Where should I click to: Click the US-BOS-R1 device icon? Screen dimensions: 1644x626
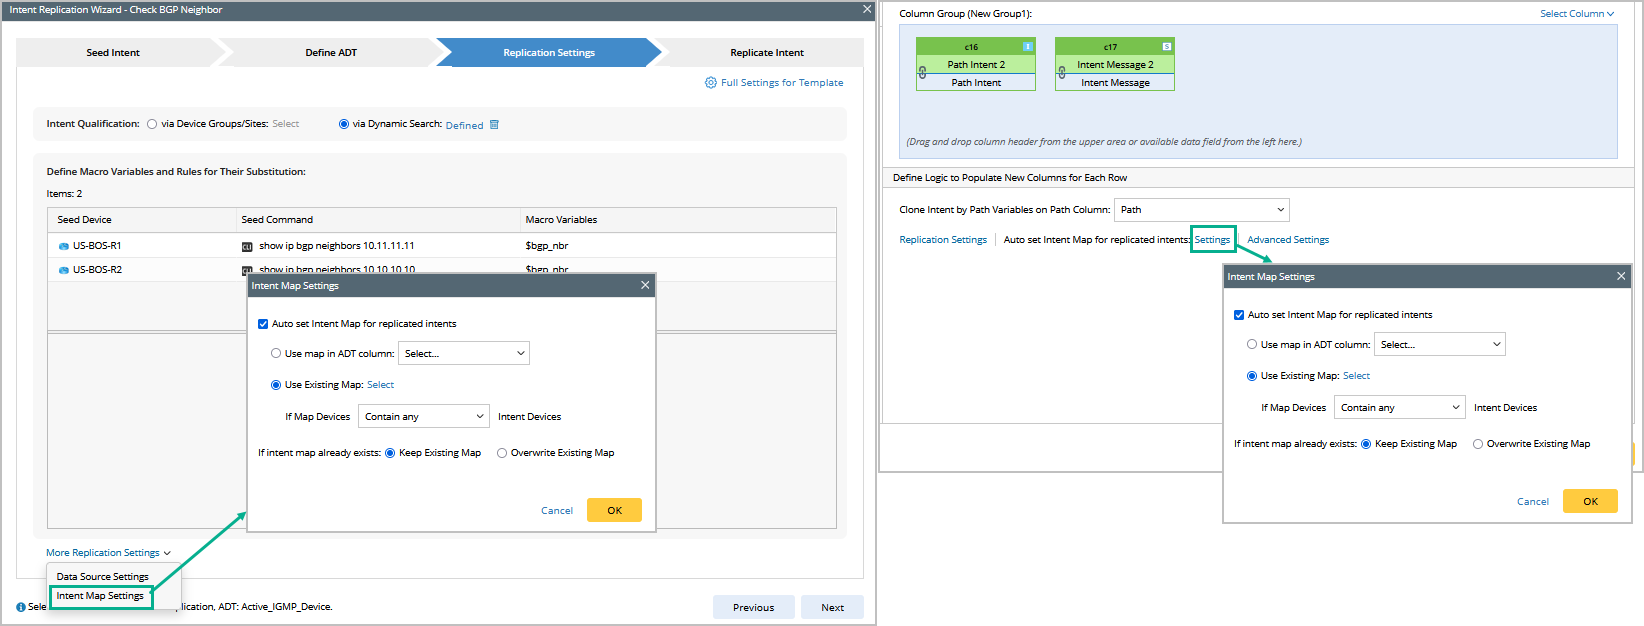click(x=64, y=246)
